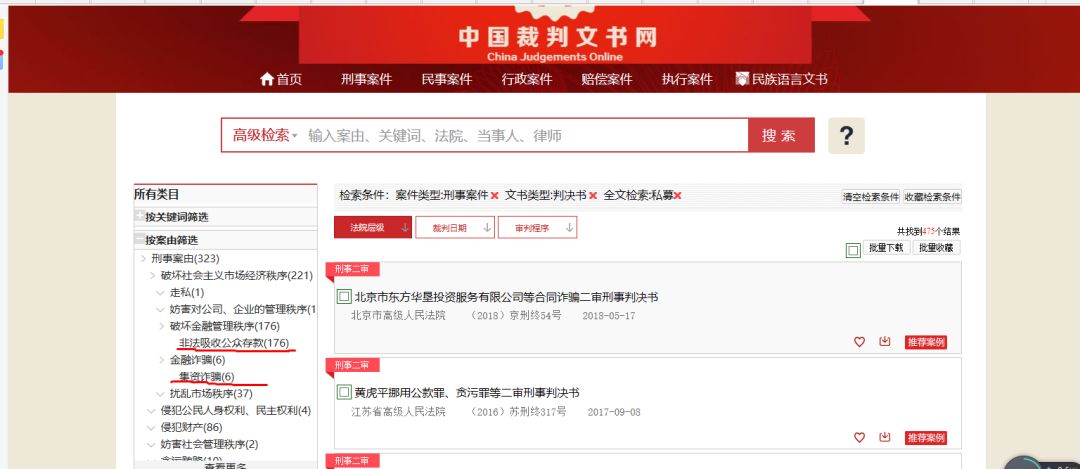Tick the checkbox for 北京市东方华星 case

[x=344, y=298]
